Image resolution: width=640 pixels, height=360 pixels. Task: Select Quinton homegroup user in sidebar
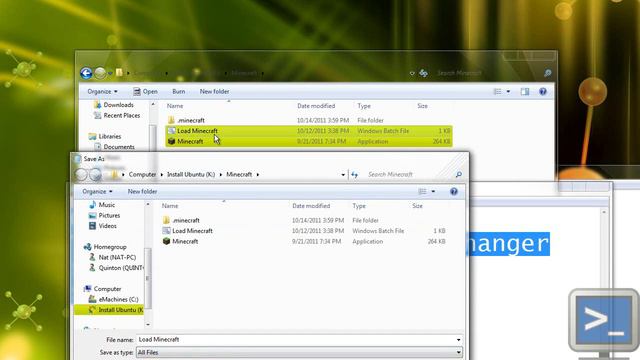click(116, 268)
